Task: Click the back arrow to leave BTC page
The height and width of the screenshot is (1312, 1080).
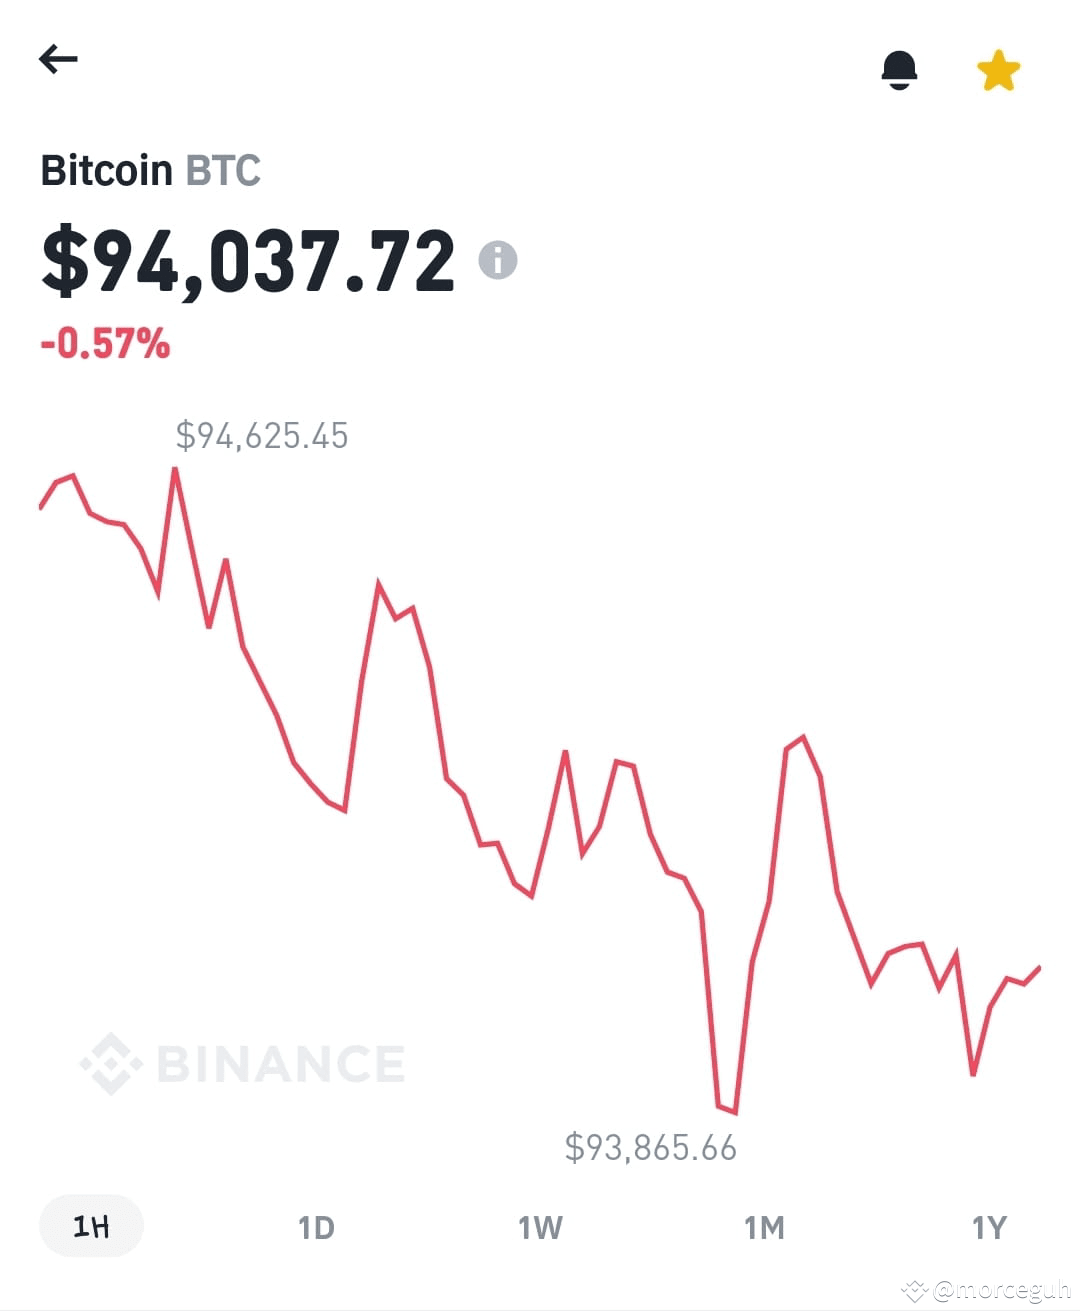Action: pyautogui.click(x=59, y=58)
